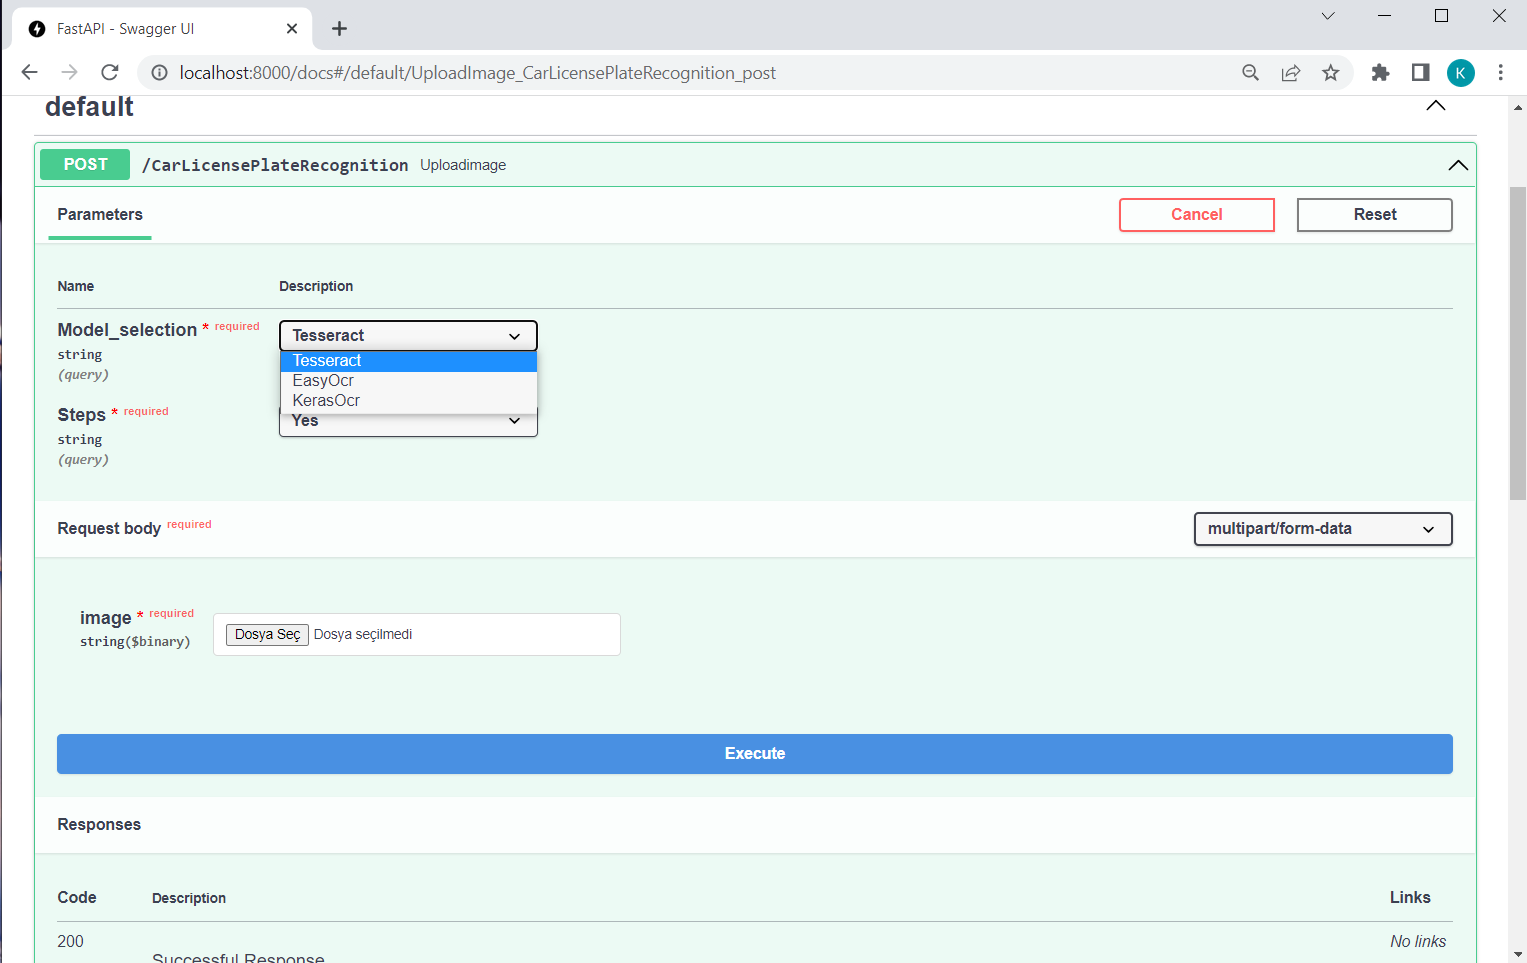Open the Extensions puzzle icon

[x=1381, y=72]
